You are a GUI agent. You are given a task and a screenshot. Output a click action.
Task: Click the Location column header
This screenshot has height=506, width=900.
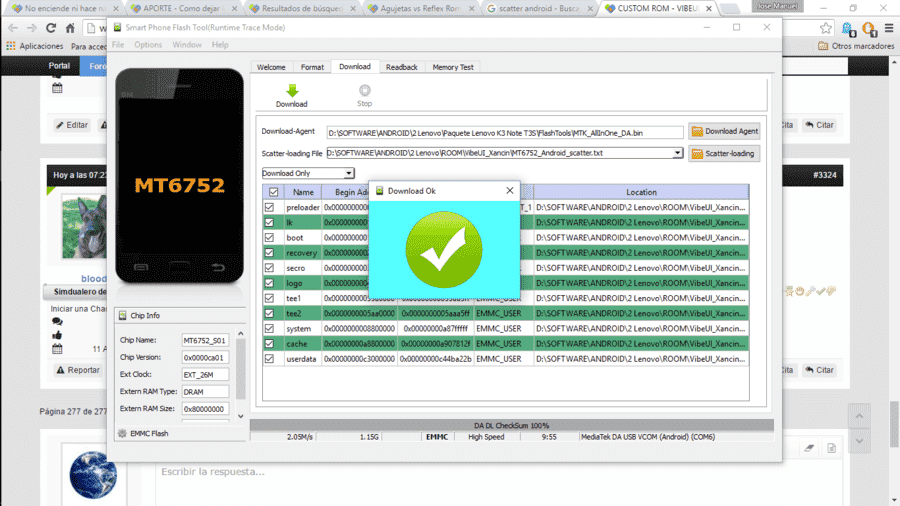641,192
